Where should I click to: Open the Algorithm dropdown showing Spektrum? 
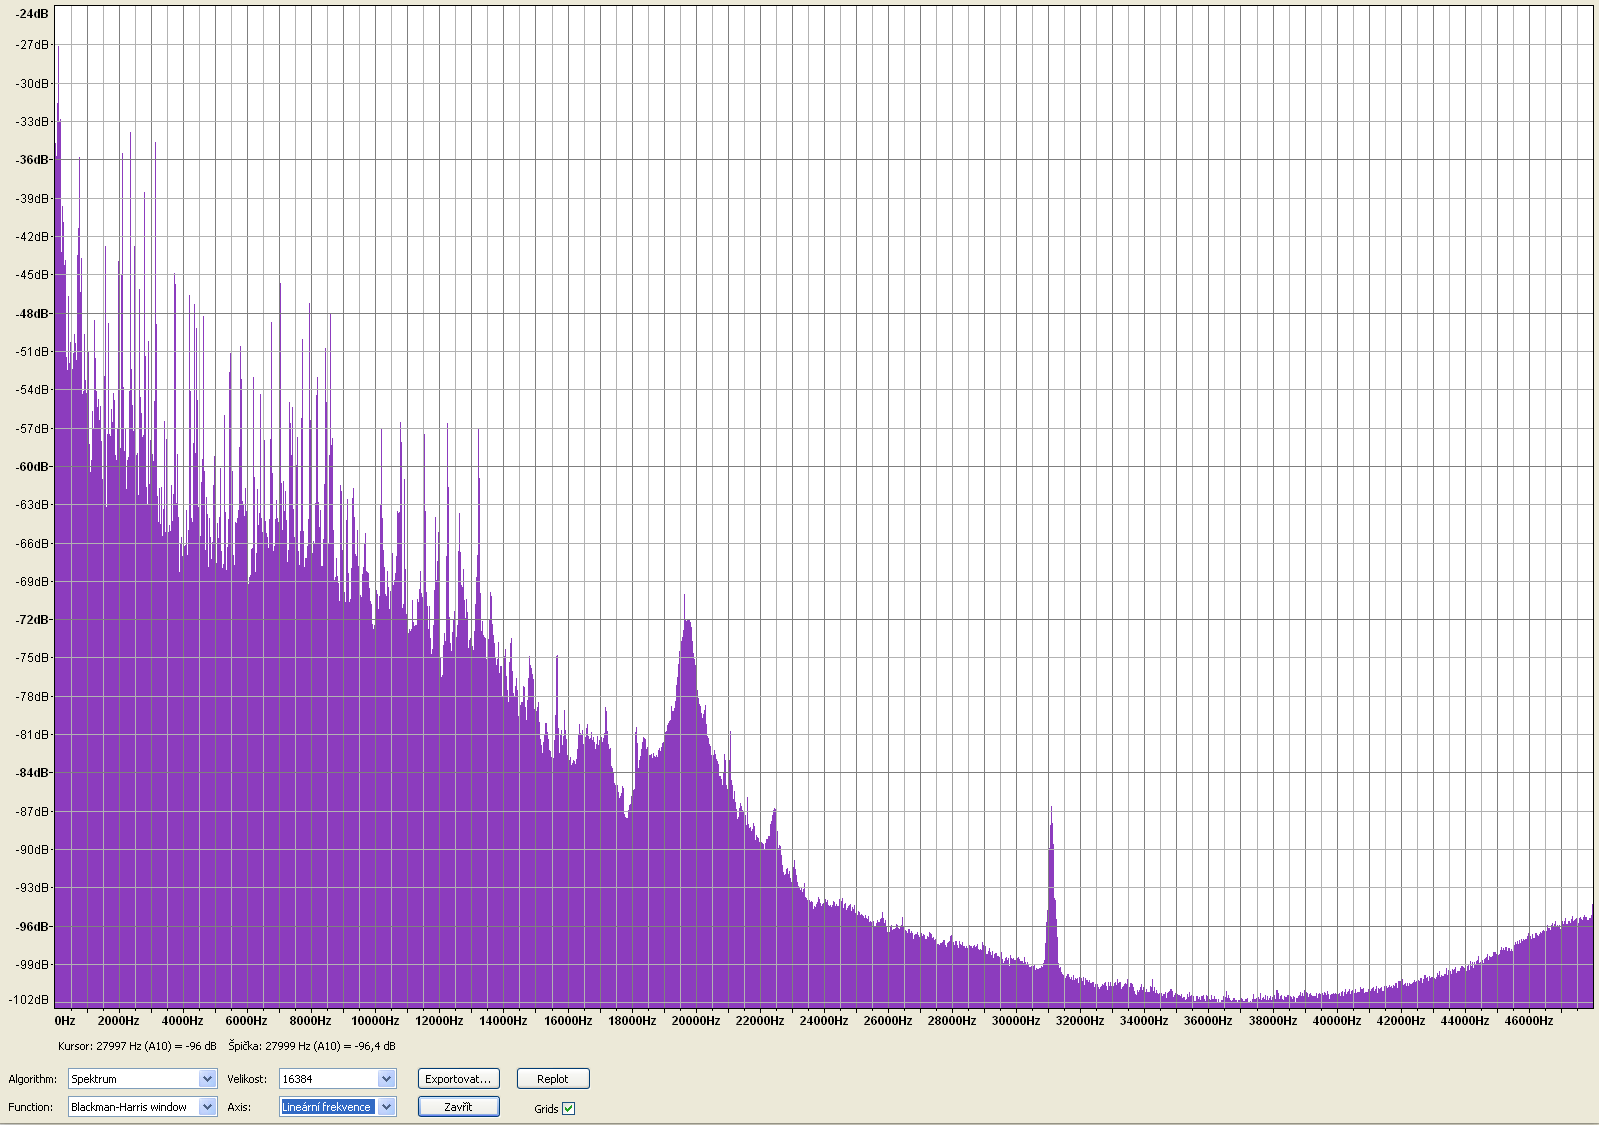pyautogui.click(x=142, y=1079)
